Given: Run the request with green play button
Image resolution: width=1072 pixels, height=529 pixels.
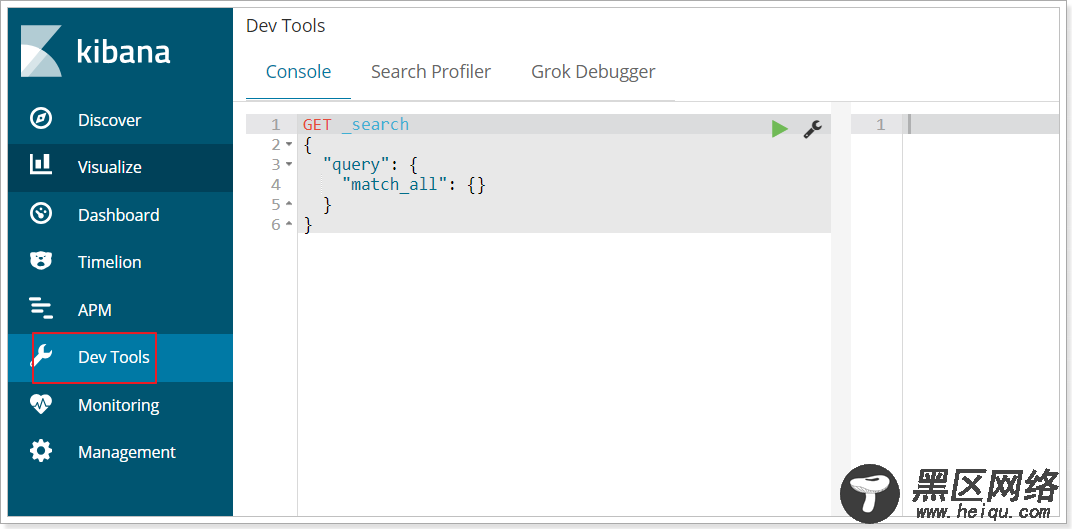Looking at the screenshot, I should 779,128.
